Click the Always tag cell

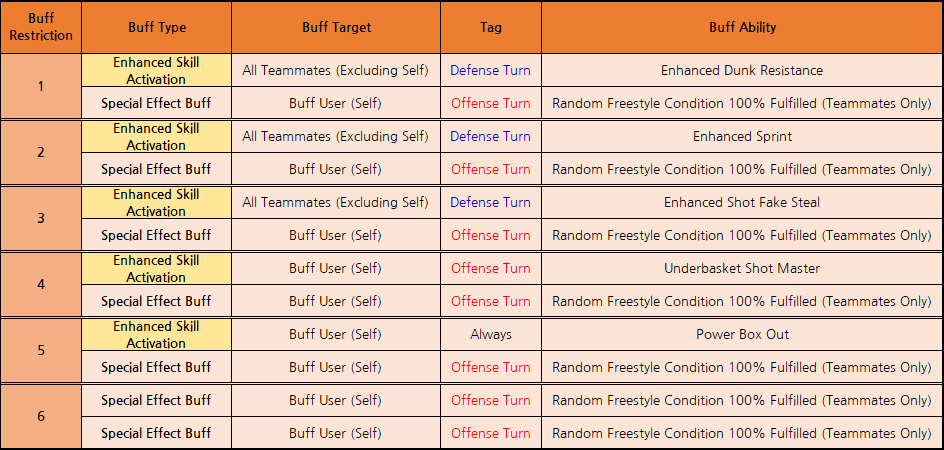click(x=491, y=335)
